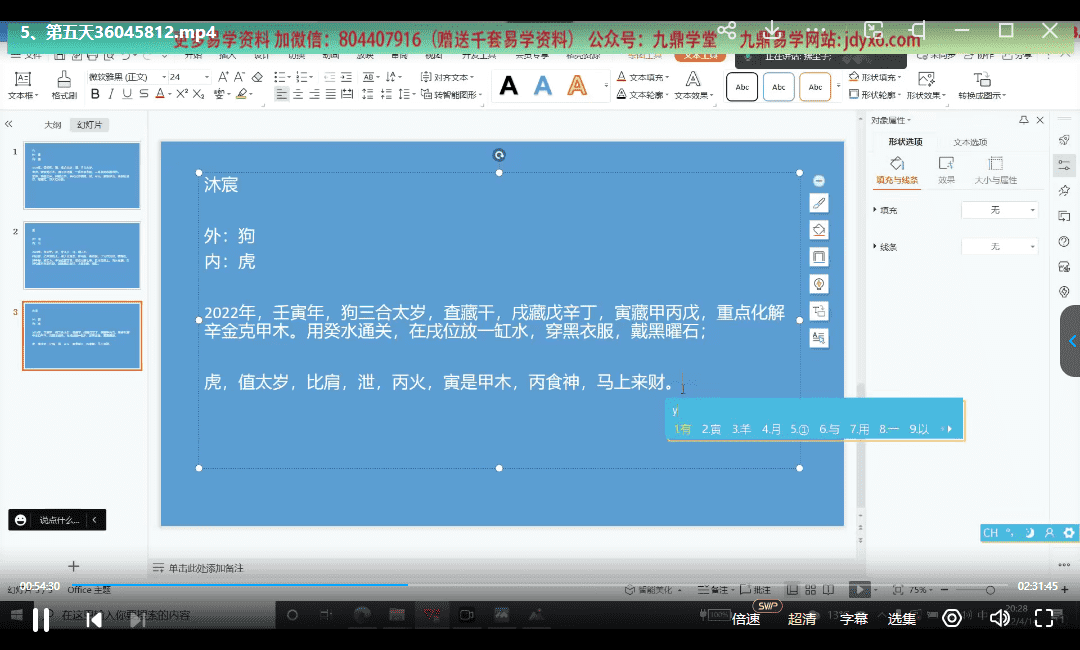The height and width of the screenshot is (650, 1080).
Task: Click the paintbrush icon beside the text box
Action: coord(819,203)
